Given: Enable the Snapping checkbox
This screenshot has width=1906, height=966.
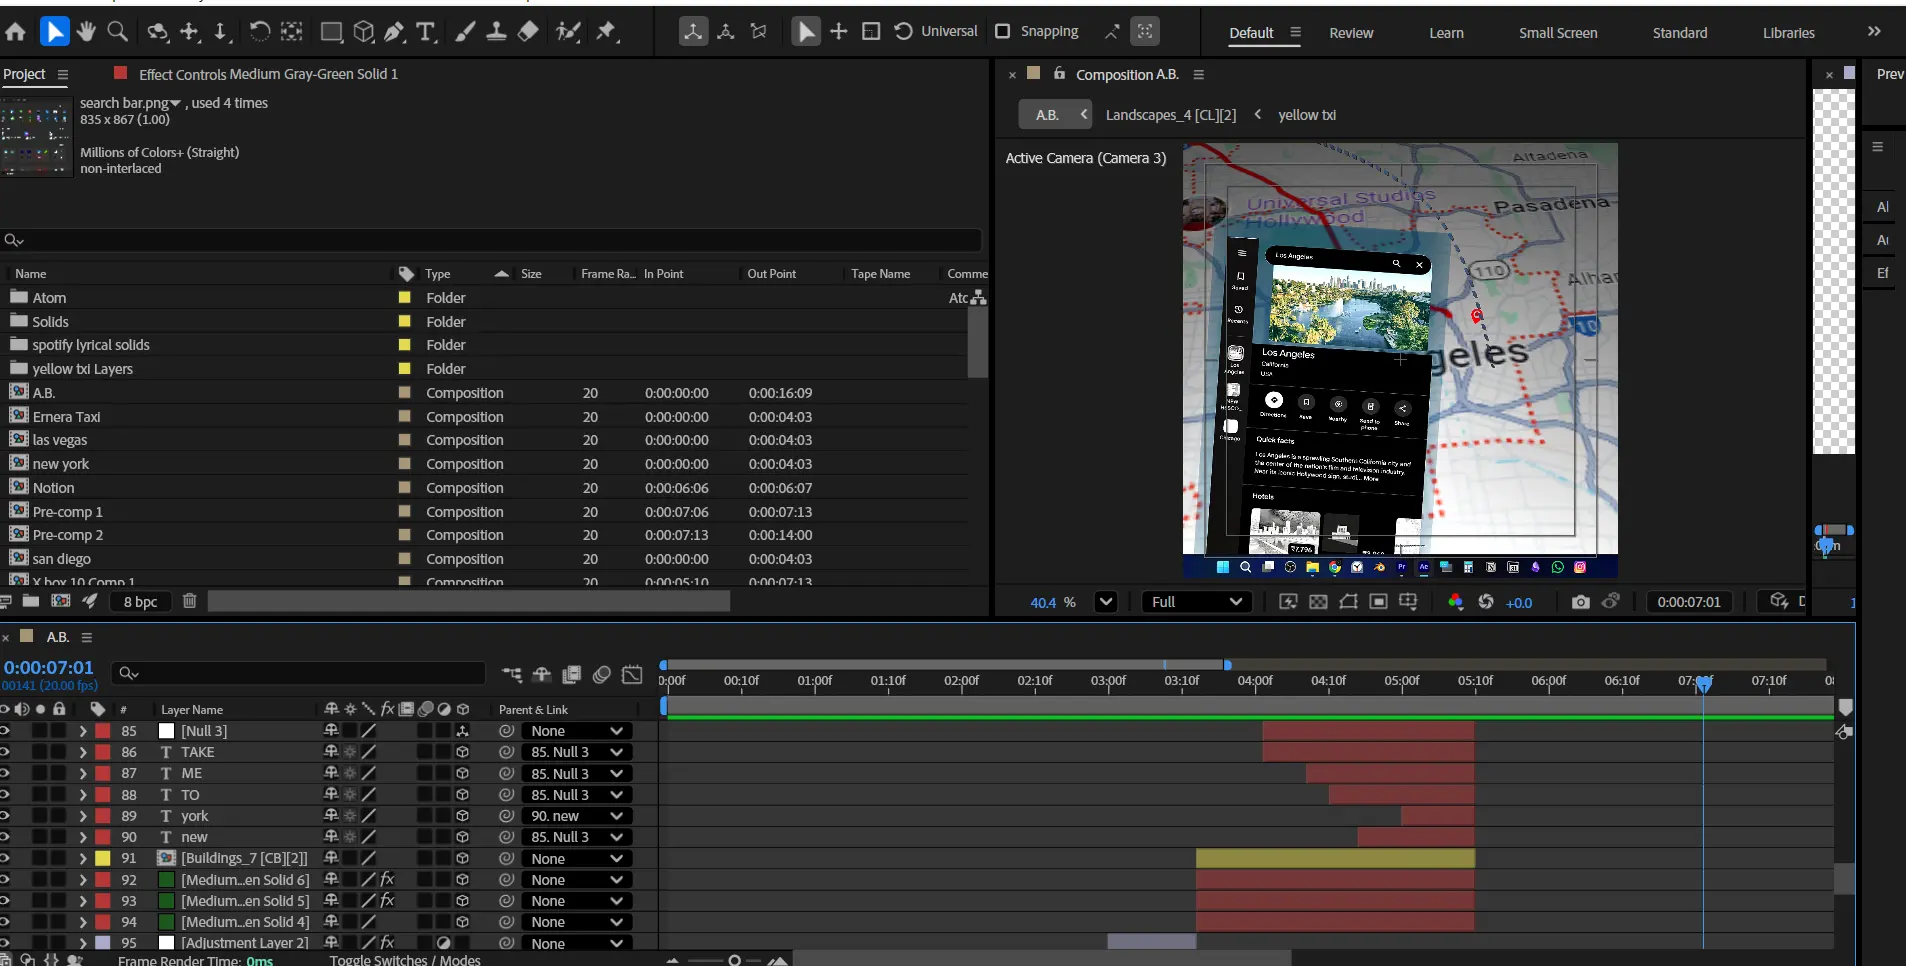Looking at the screenshot, I should pos(1003,31).
